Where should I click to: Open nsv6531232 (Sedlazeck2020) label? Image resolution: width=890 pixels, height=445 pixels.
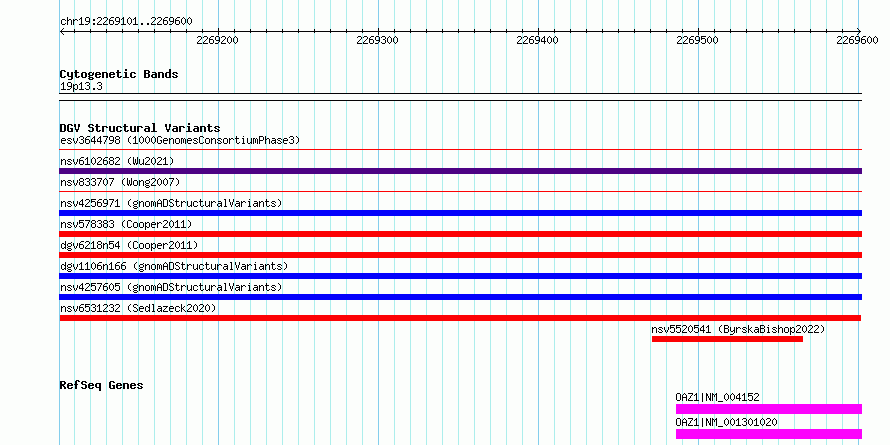coord(138,308)
